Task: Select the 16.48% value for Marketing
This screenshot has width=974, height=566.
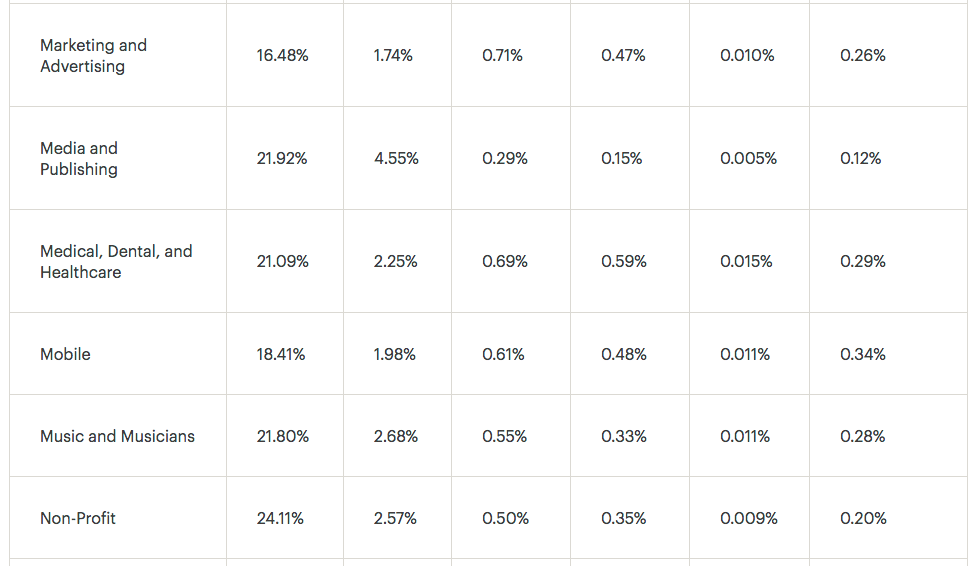Action: (283, 55)
